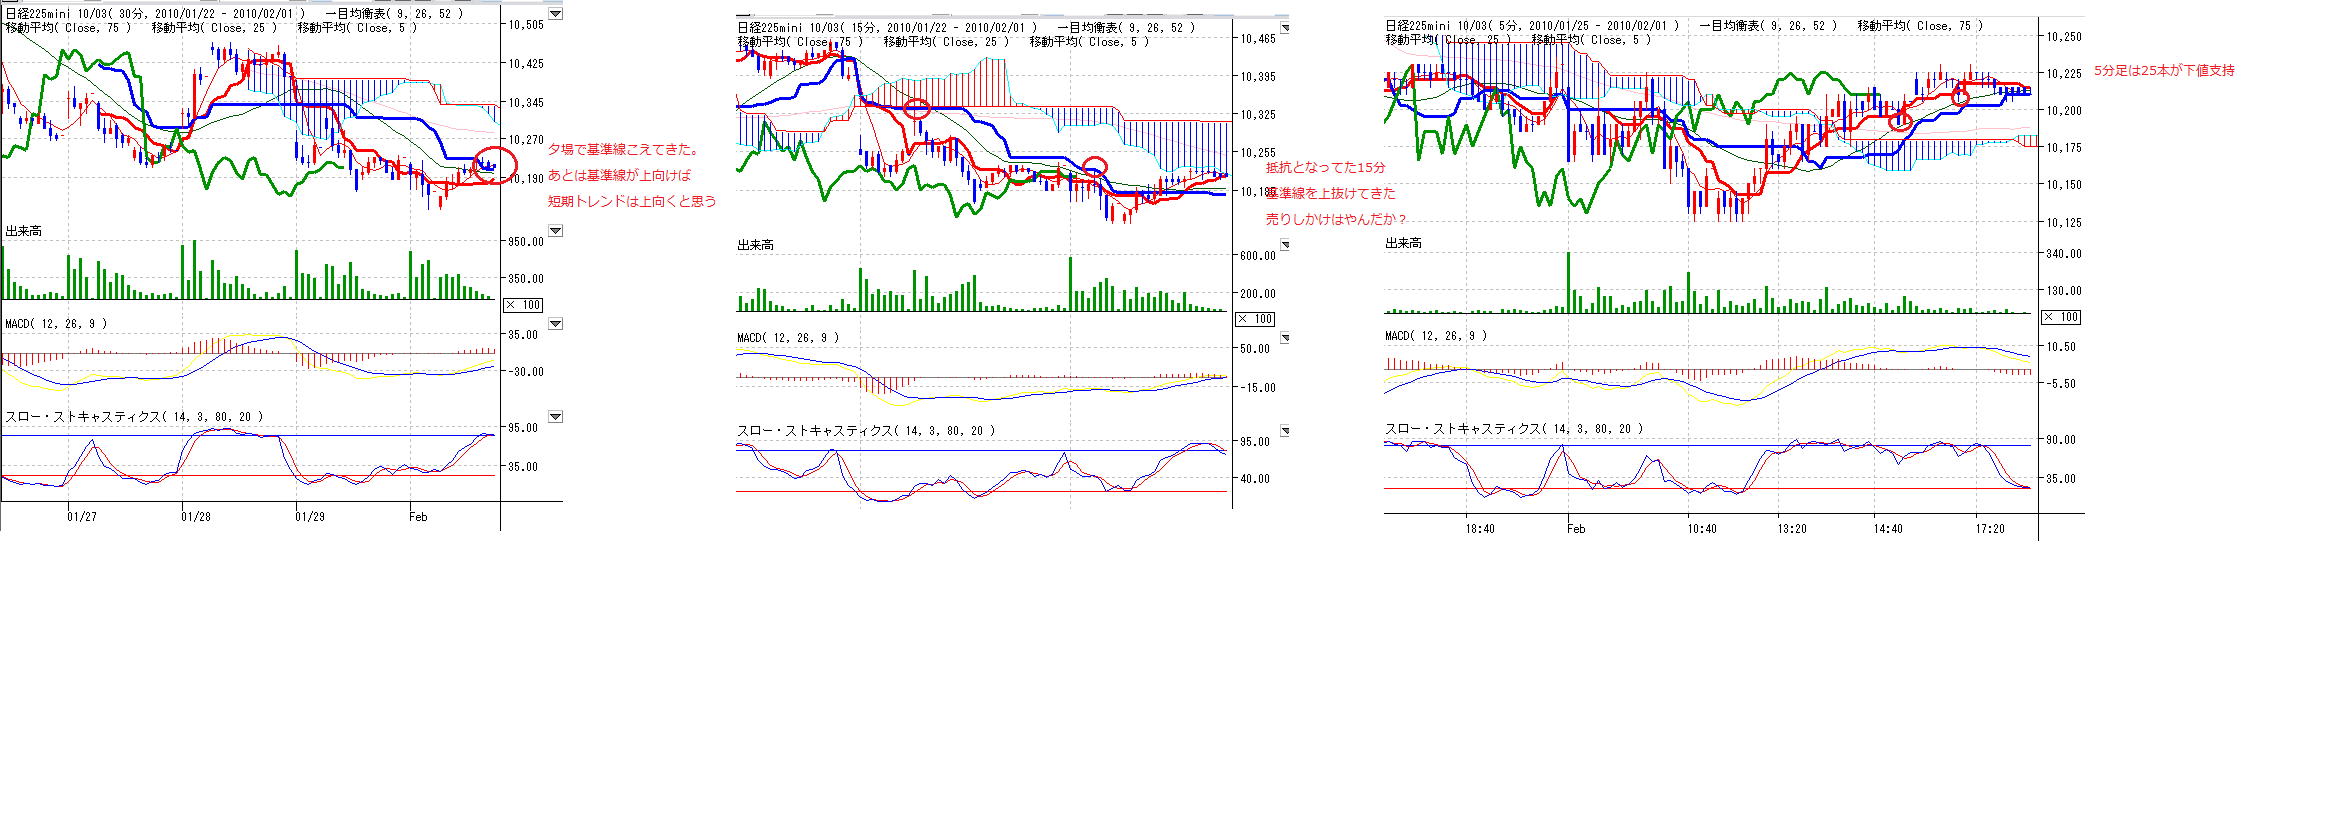
Task: Click the red circle marker on 30分 chart
Action: pyautogui.click(x=494, y=165)
